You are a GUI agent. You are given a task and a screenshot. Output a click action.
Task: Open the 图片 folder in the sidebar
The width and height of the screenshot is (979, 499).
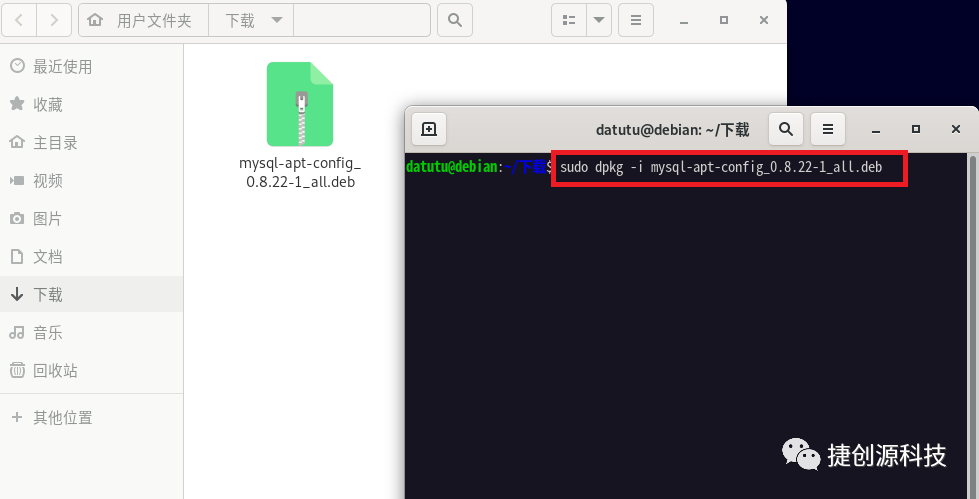coord(92,219)
